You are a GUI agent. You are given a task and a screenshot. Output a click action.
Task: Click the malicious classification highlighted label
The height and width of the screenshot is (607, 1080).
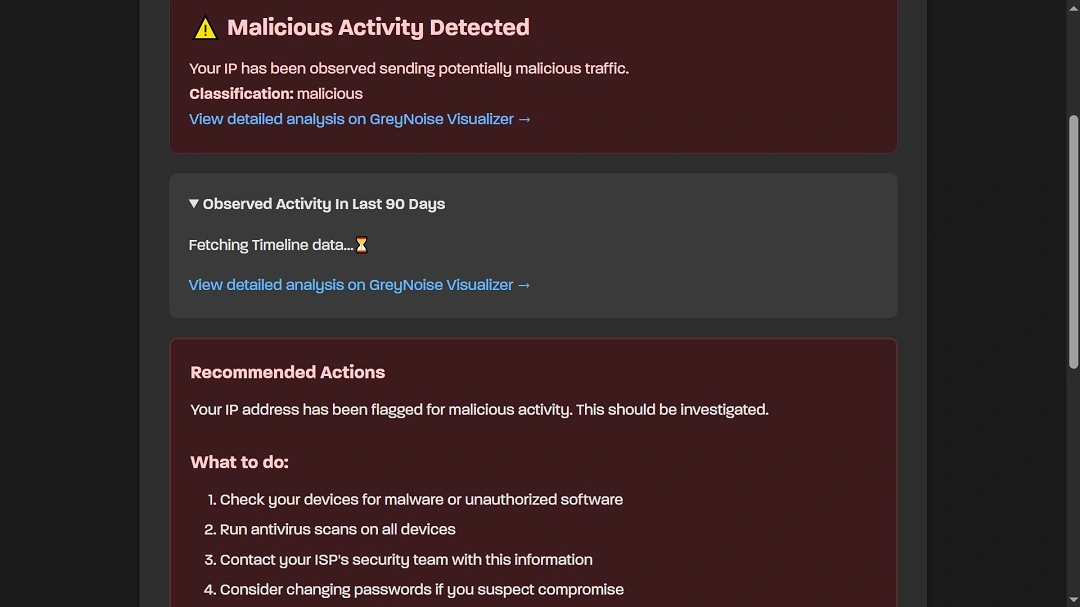[x=331, y=93]
